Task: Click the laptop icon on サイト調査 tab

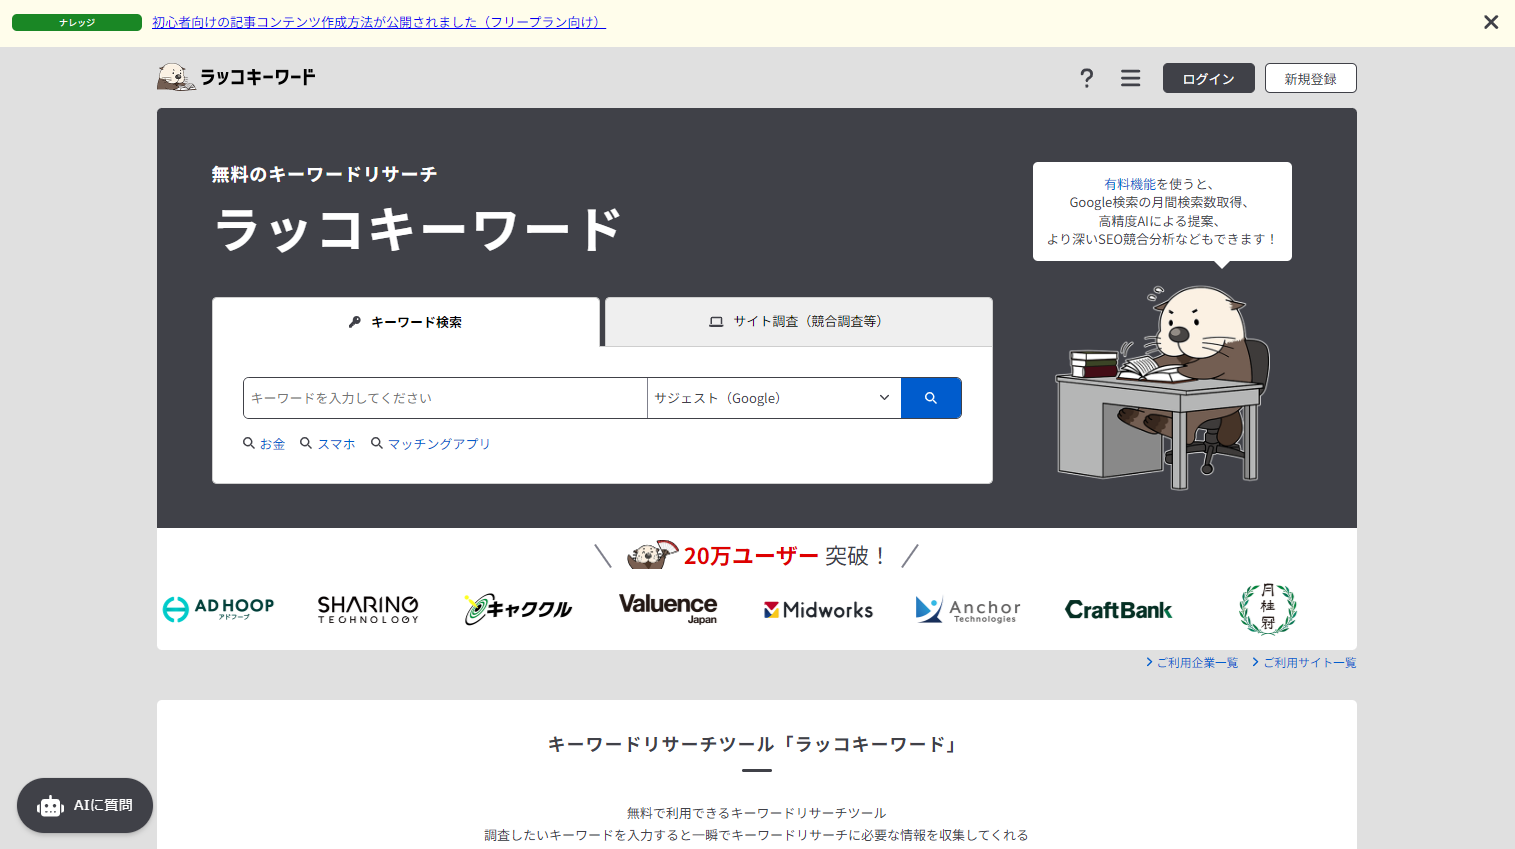Action: (716, 322)
